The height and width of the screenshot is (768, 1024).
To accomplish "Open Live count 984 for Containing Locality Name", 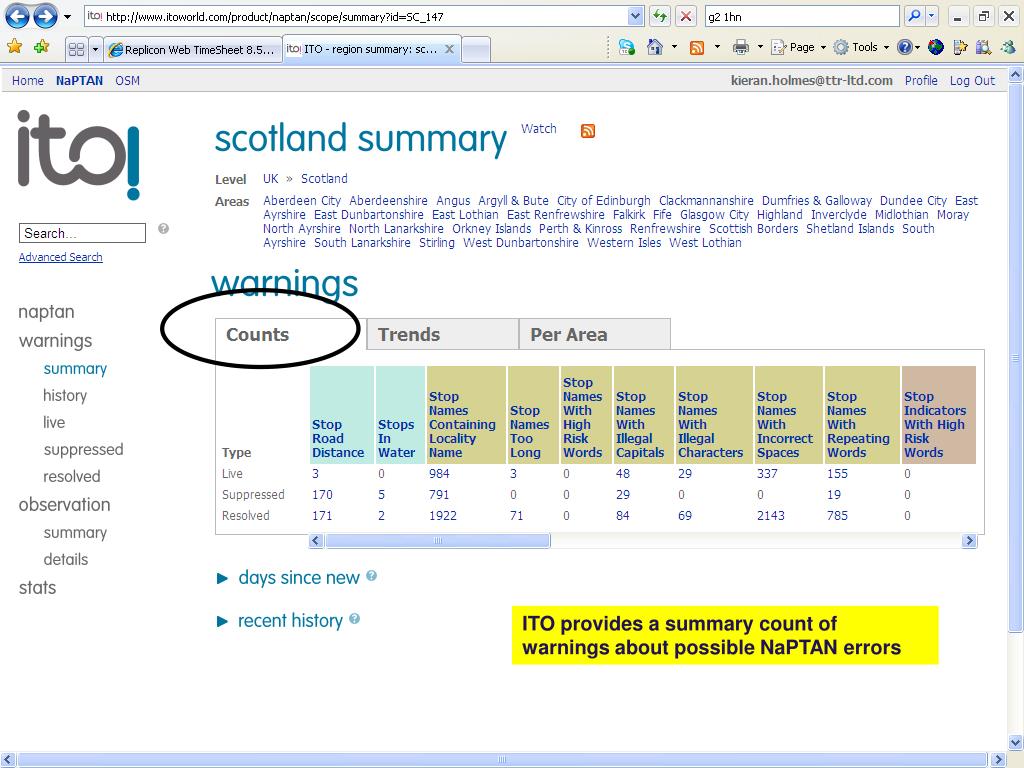I will point(439,474).
